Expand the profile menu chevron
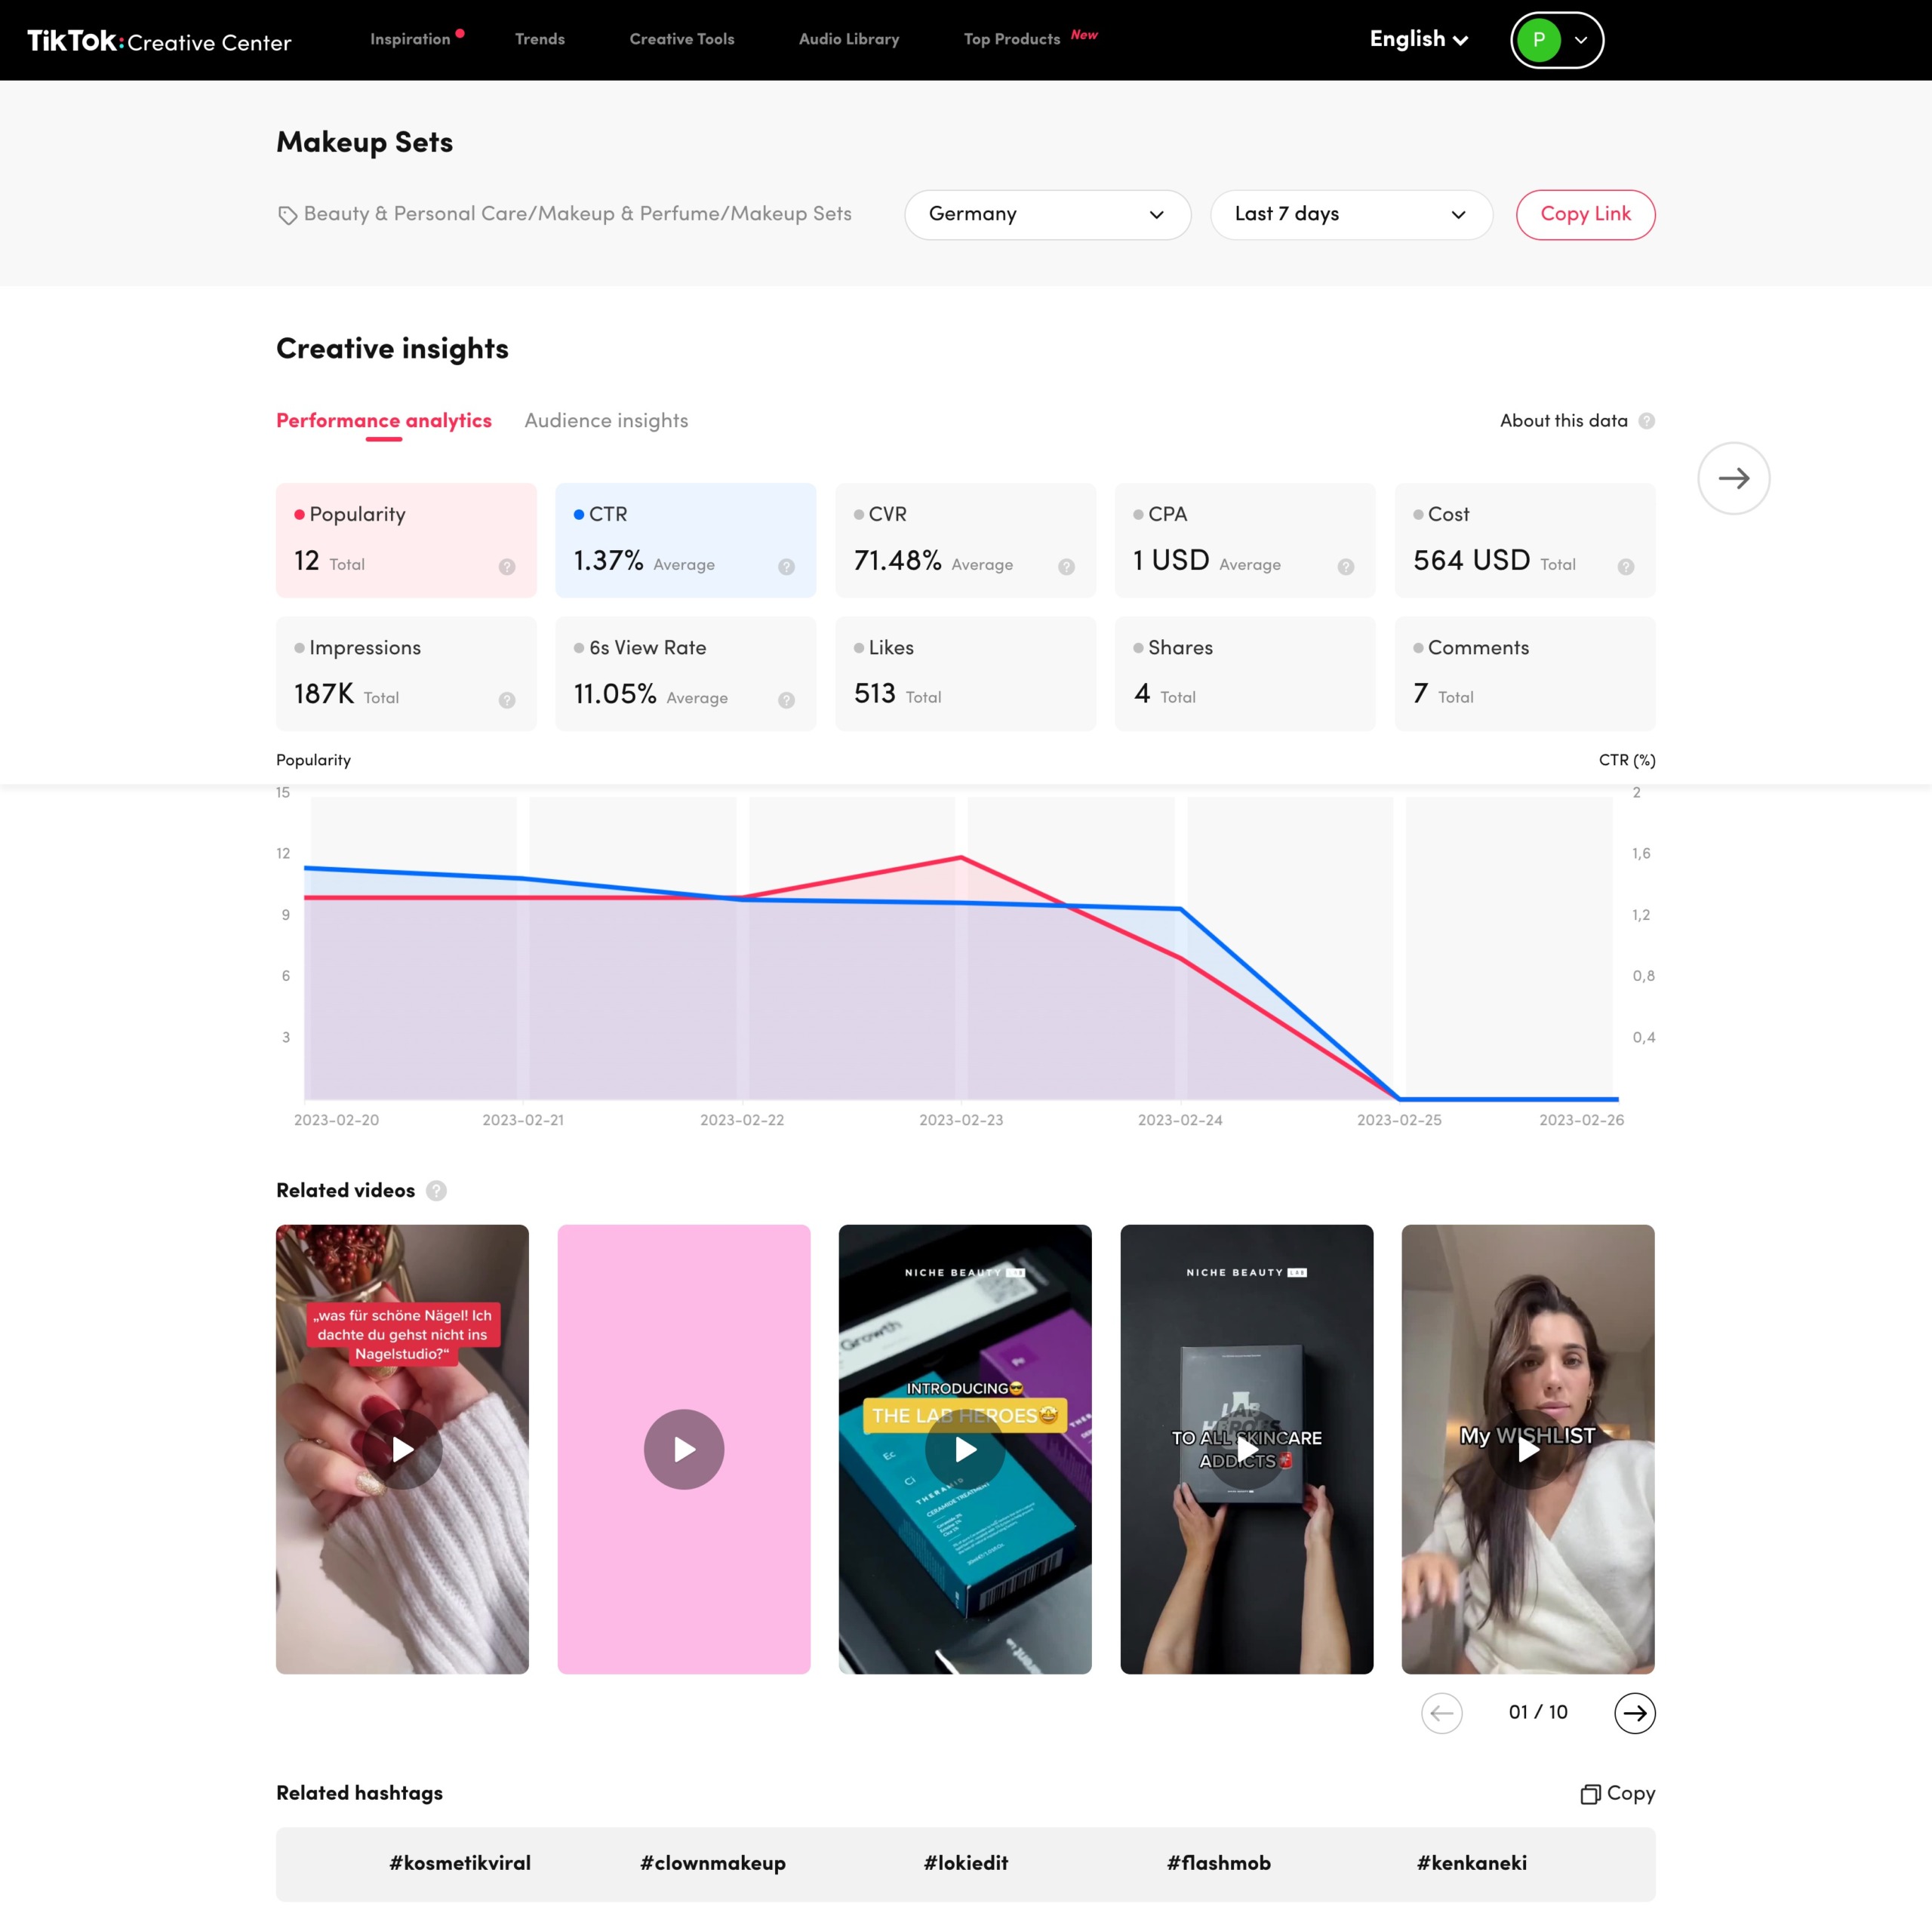 pos(1581,41)
